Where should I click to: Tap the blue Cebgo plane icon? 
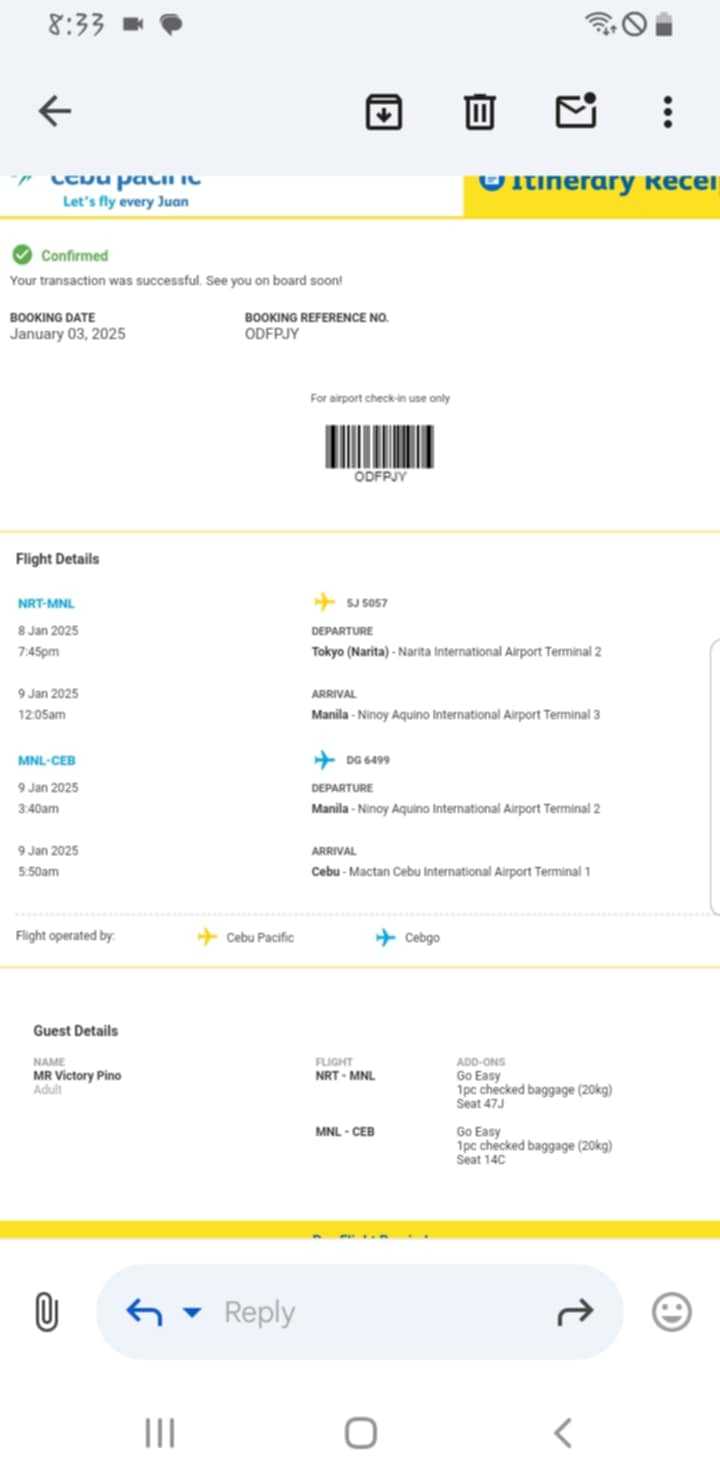[386, 937]
